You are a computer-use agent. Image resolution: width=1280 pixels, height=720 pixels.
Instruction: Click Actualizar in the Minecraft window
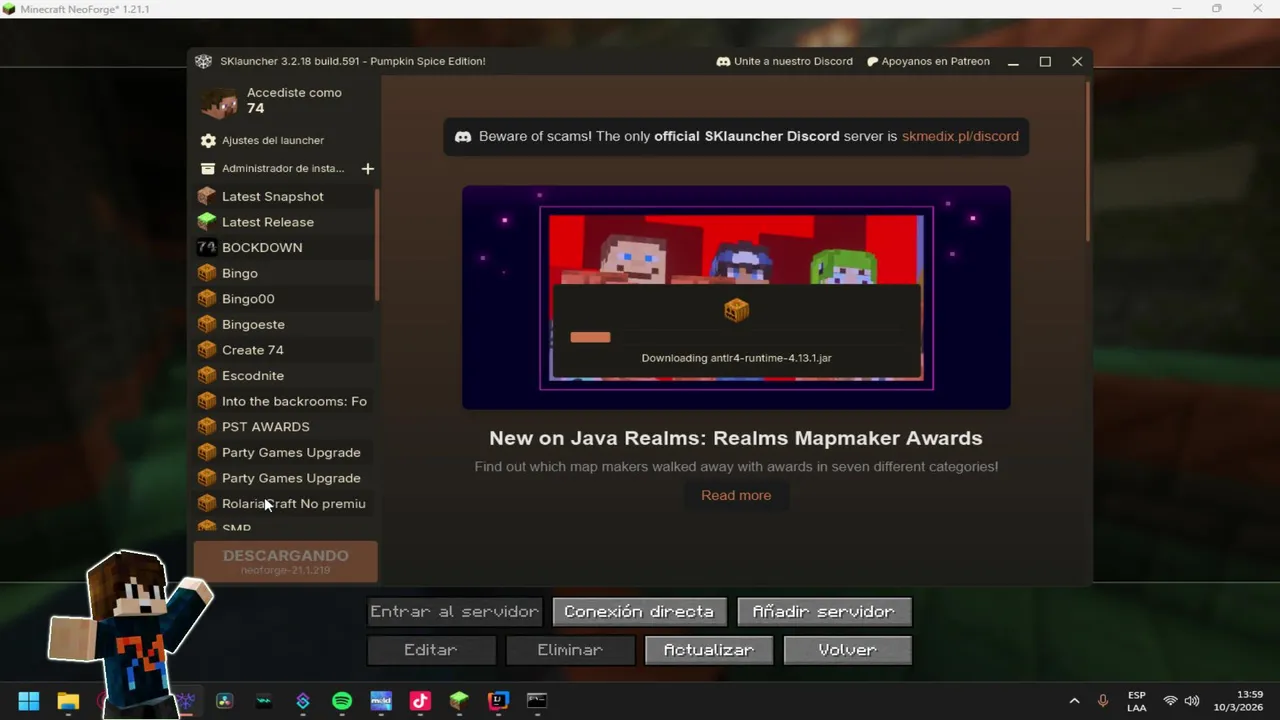[709, 650]
